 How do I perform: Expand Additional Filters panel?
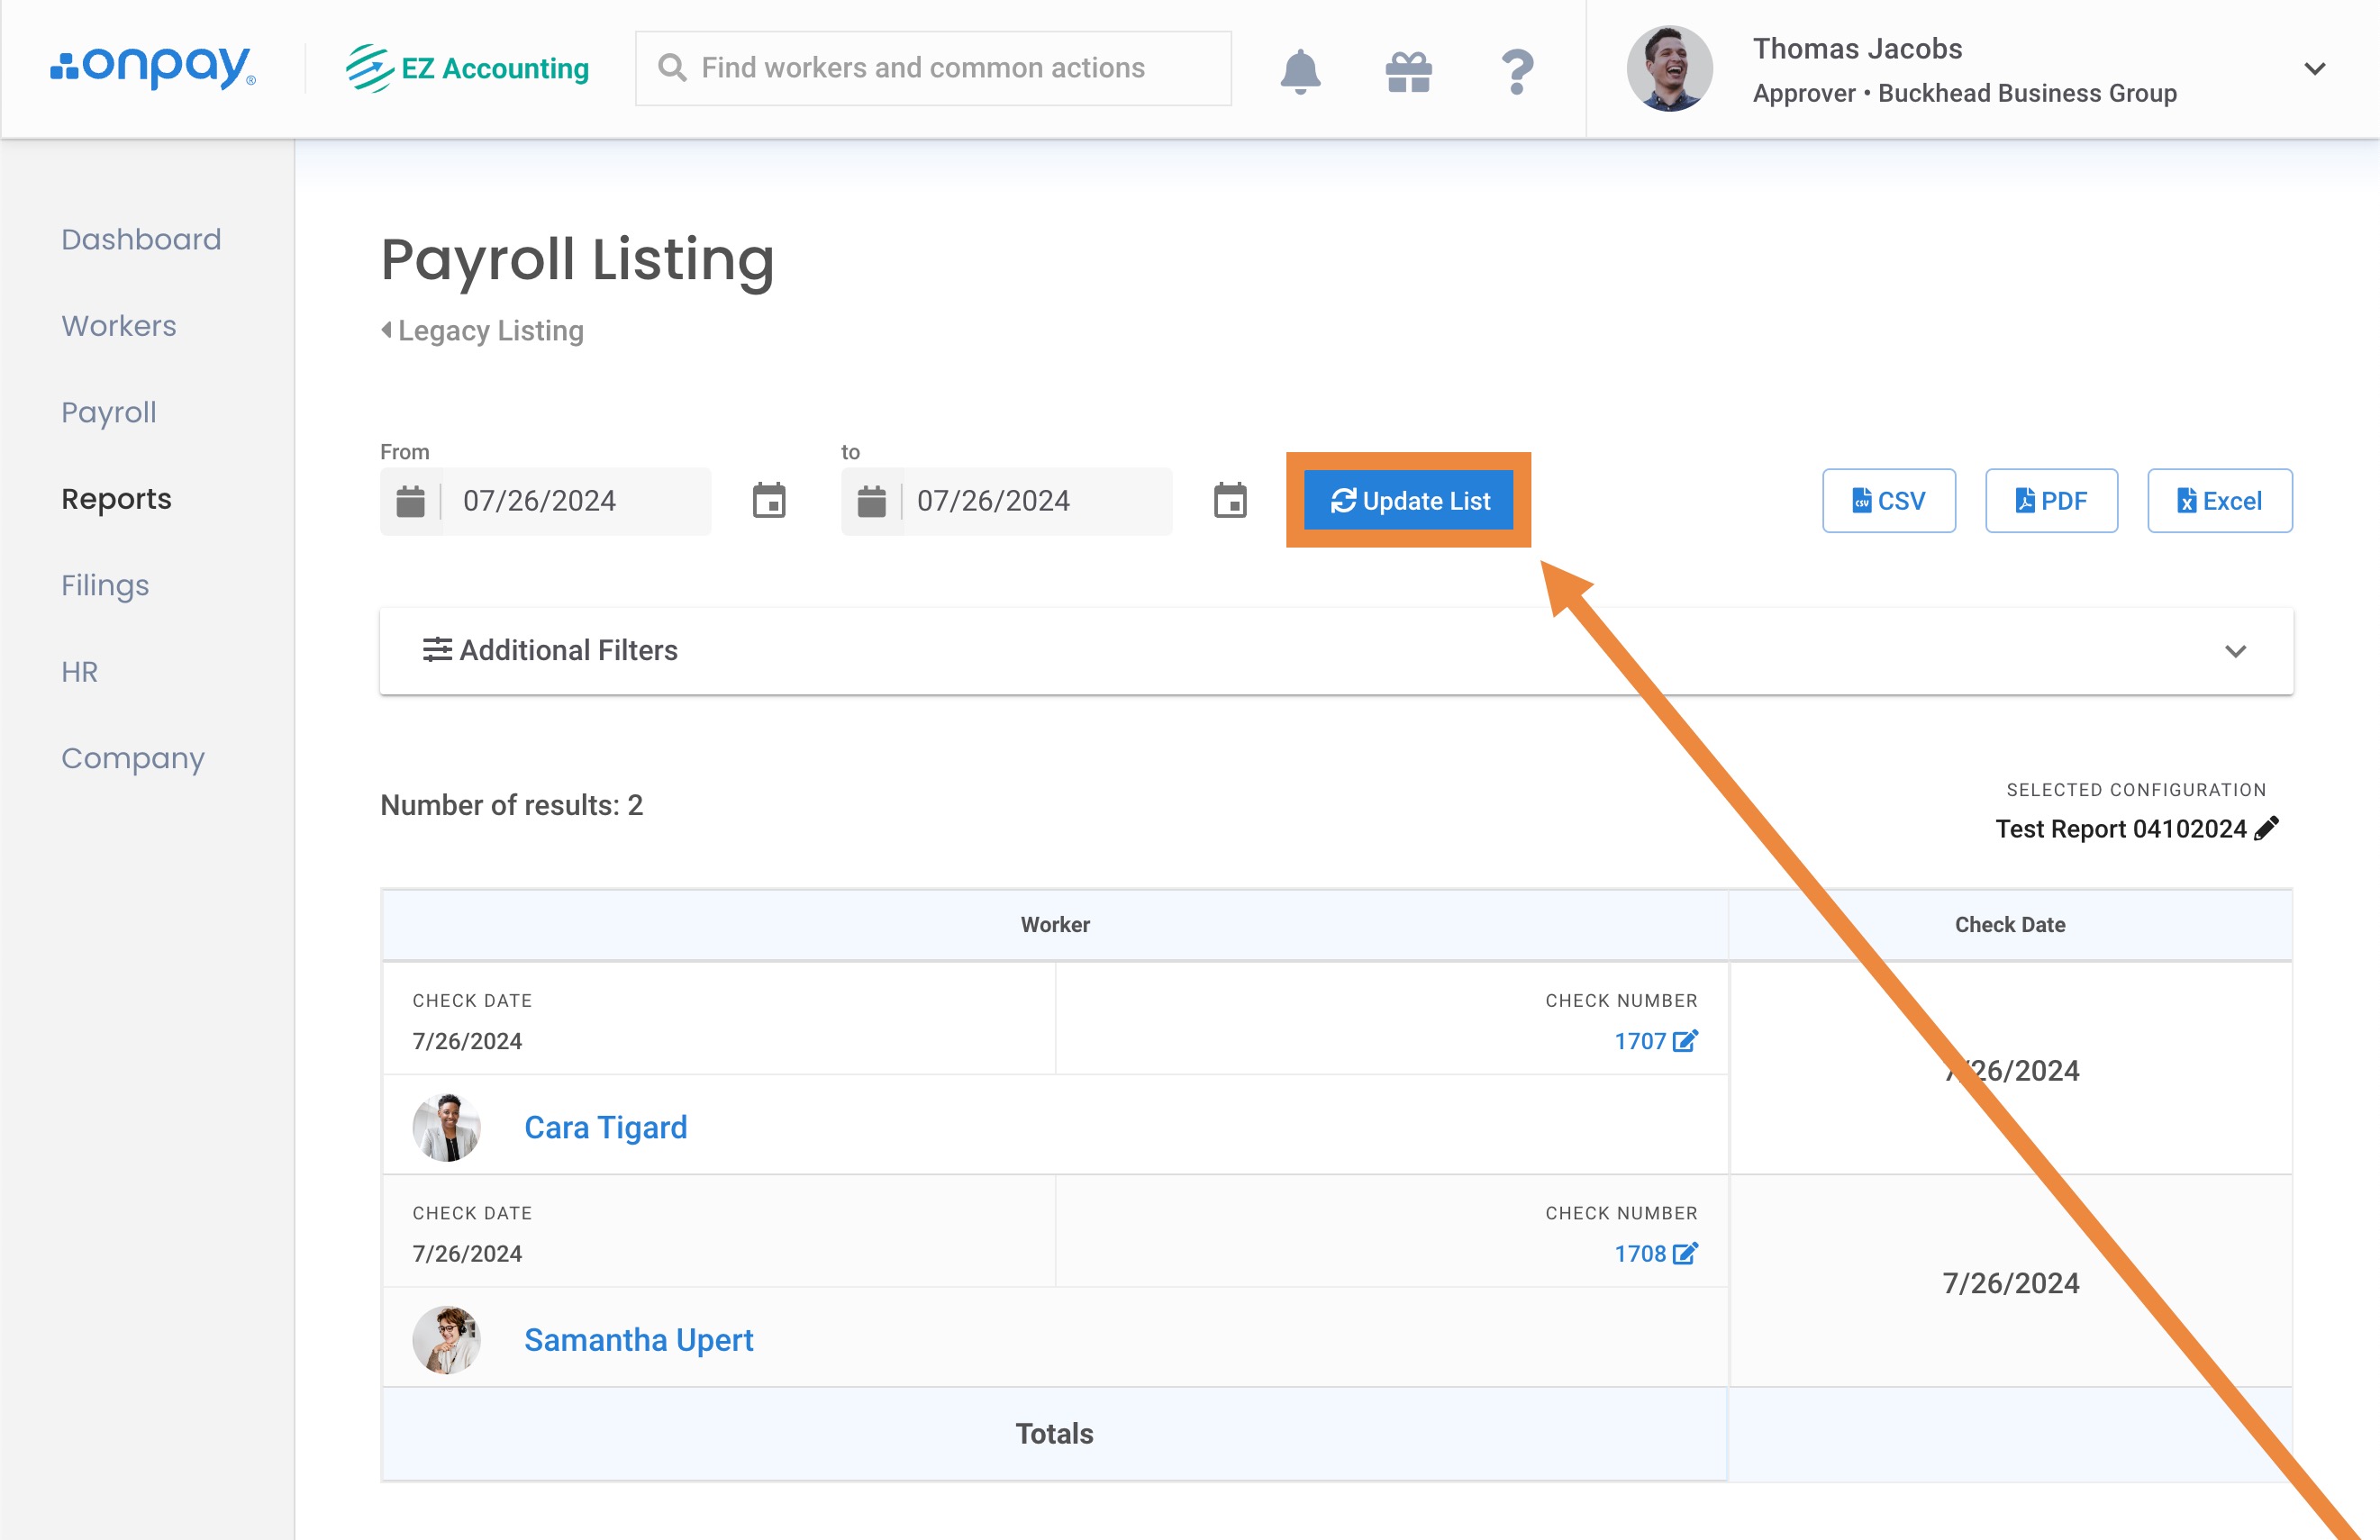tap(1336, 651)
